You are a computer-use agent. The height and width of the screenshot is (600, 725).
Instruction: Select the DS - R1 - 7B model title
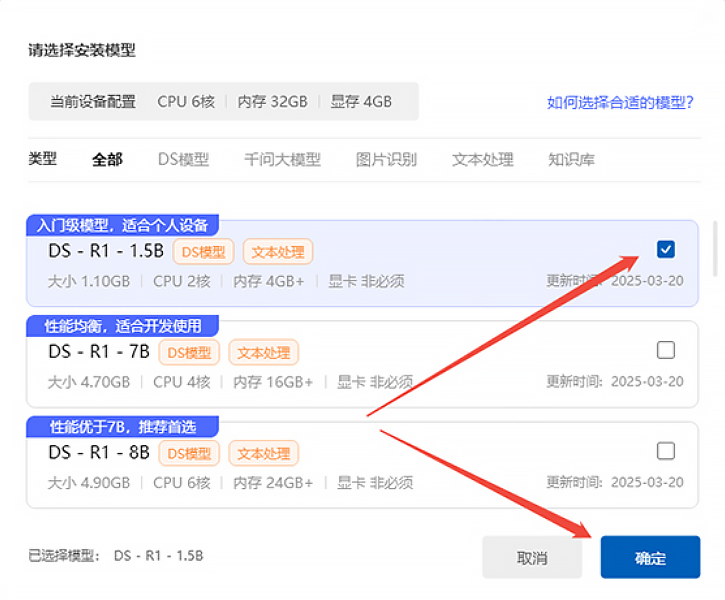pyautogui.click(x=98, y=352)
